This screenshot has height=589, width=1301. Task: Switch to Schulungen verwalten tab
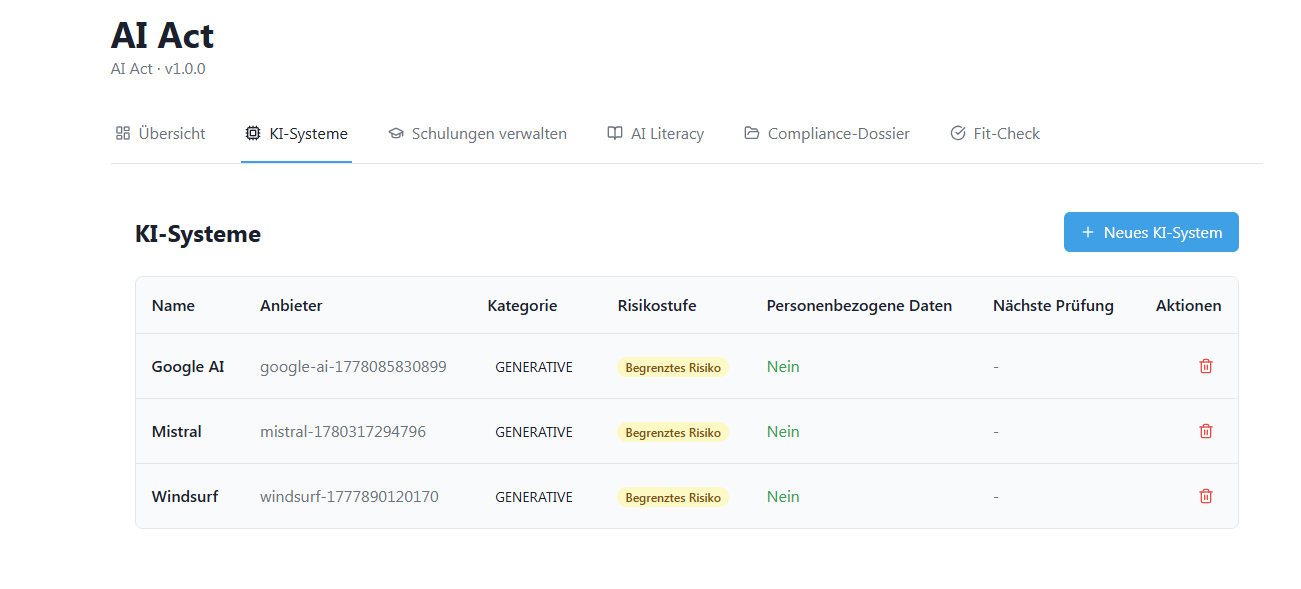pyautogui.click(x=477, y=134)
